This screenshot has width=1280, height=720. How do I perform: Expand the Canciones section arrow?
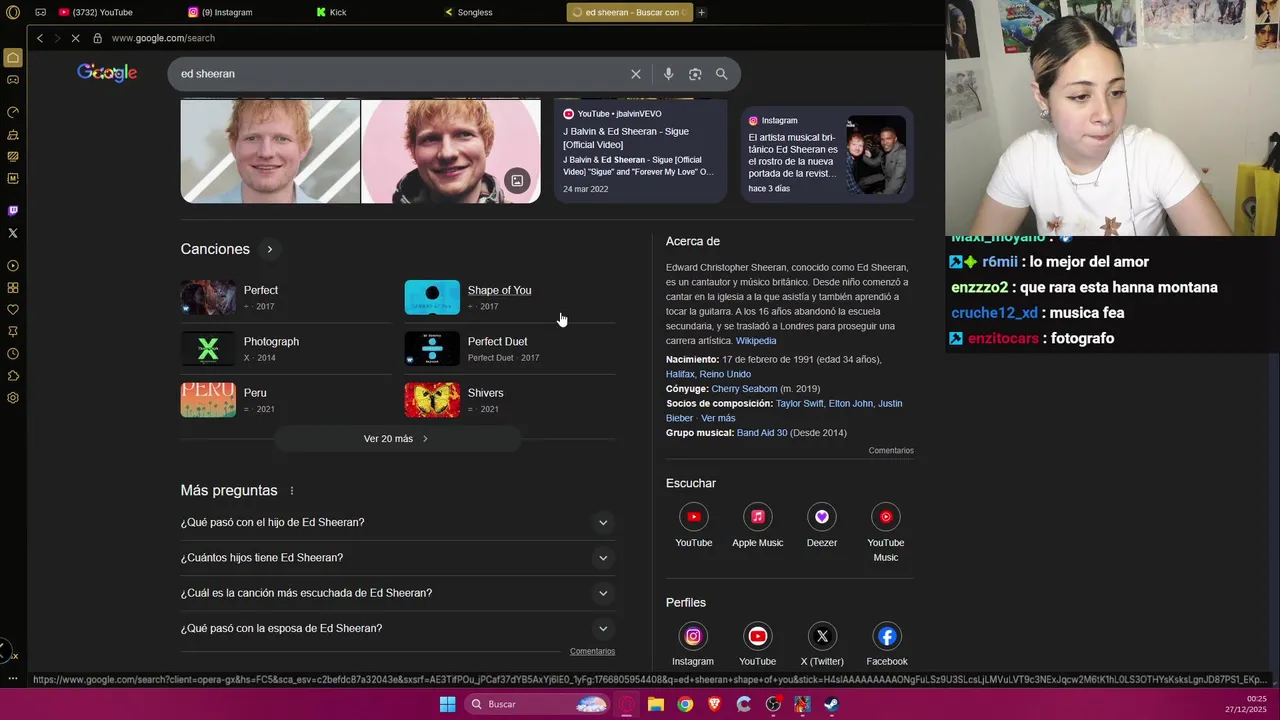[269, 249]
